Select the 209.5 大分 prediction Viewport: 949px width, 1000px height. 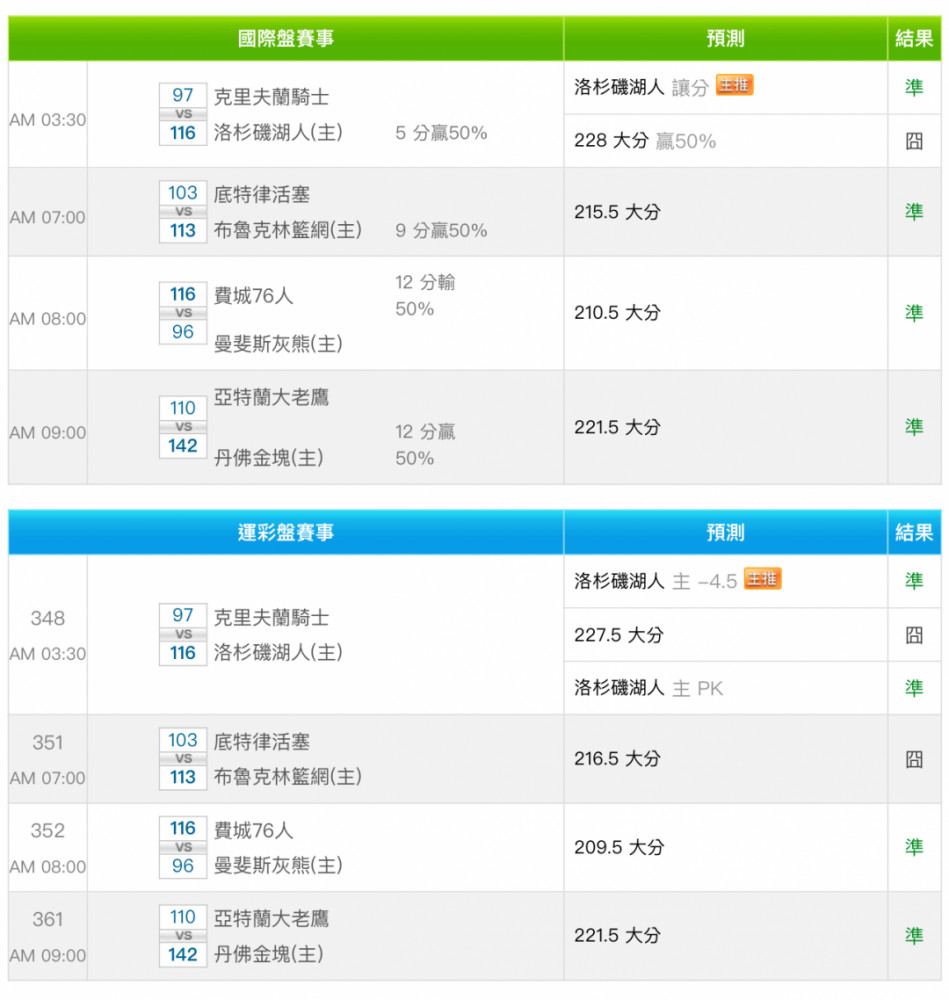coord(619,847)
